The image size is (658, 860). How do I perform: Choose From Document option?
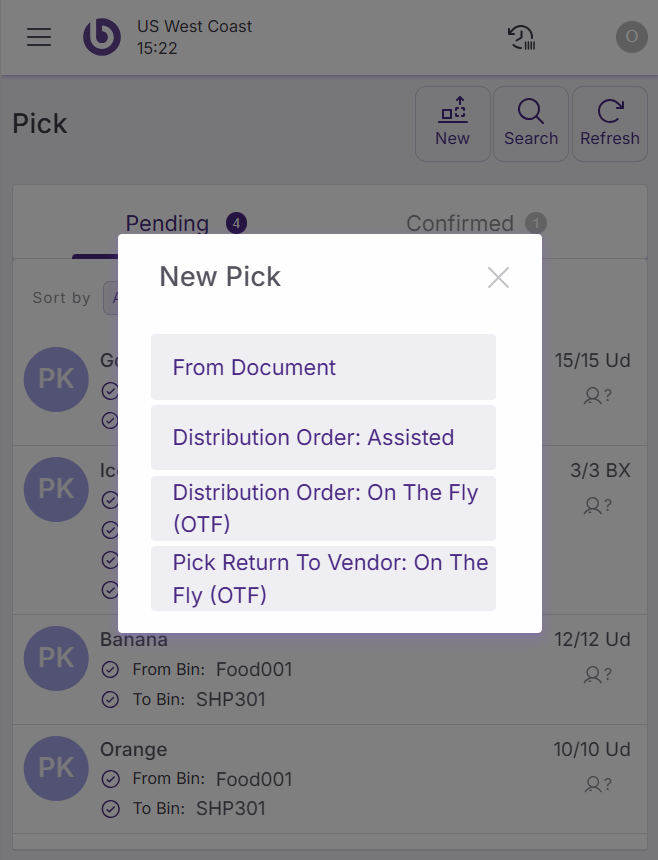click(323, 367)
